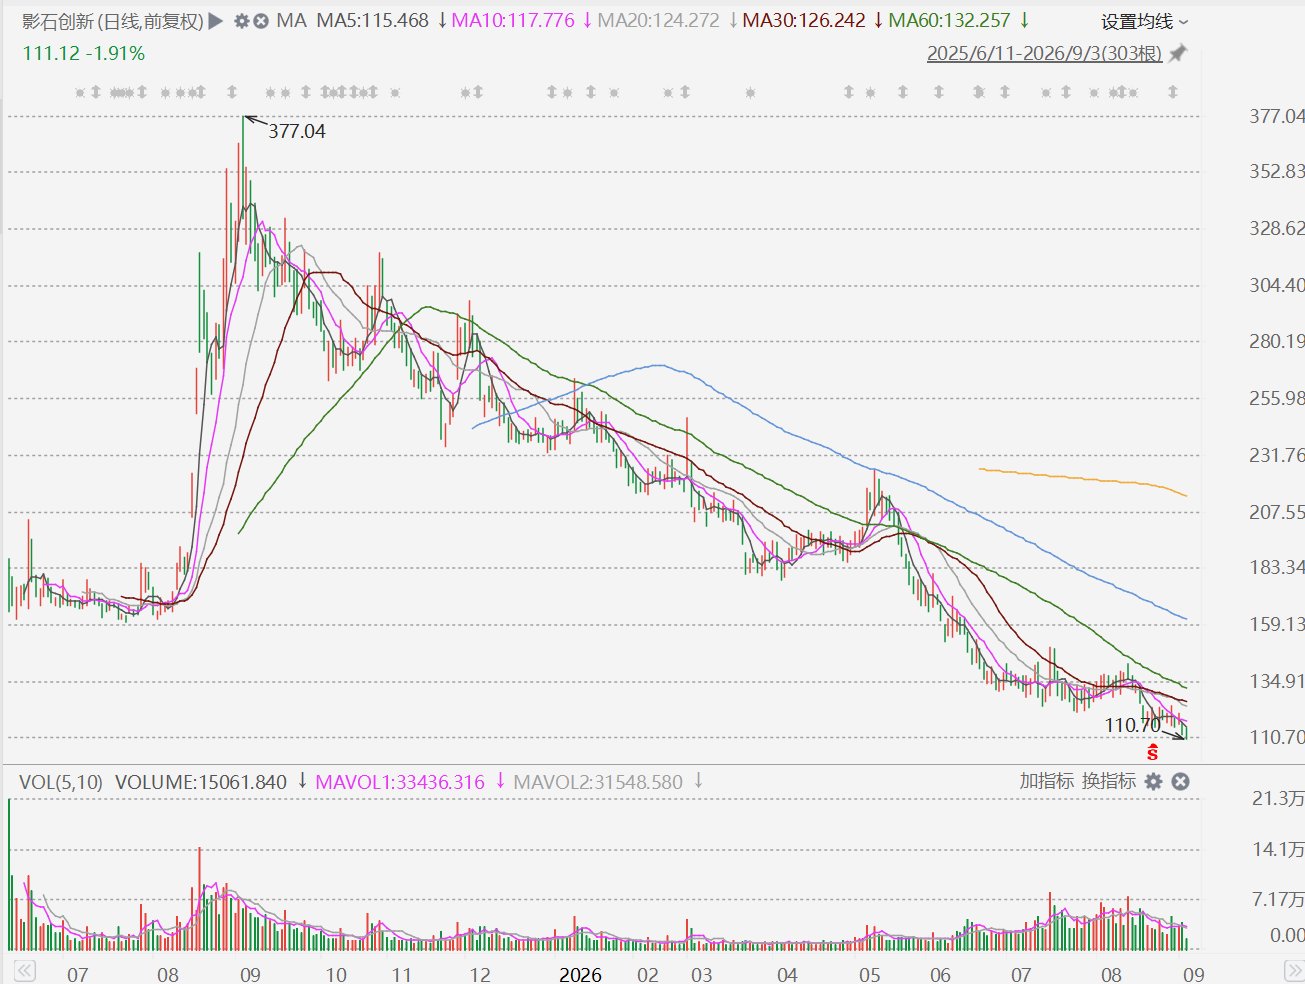Click 加指标 to add an indicator
The width and height of the screenshot is (1305, 984).
click(x=1046, y=781)
